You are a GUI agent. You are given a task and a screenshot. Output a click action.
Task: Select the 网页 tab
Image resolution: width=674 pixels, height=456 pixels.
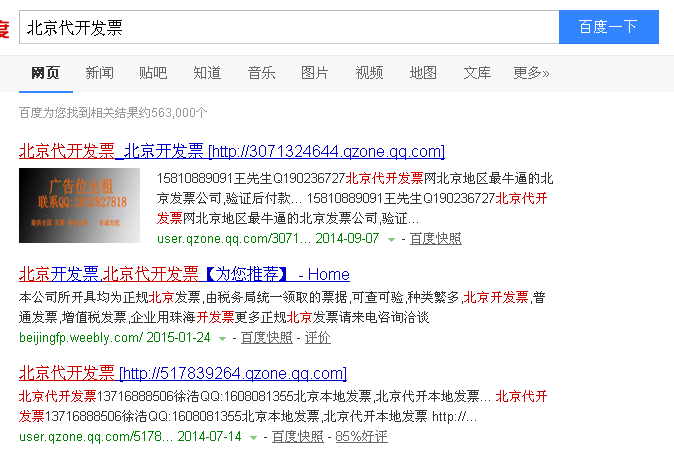46,73
